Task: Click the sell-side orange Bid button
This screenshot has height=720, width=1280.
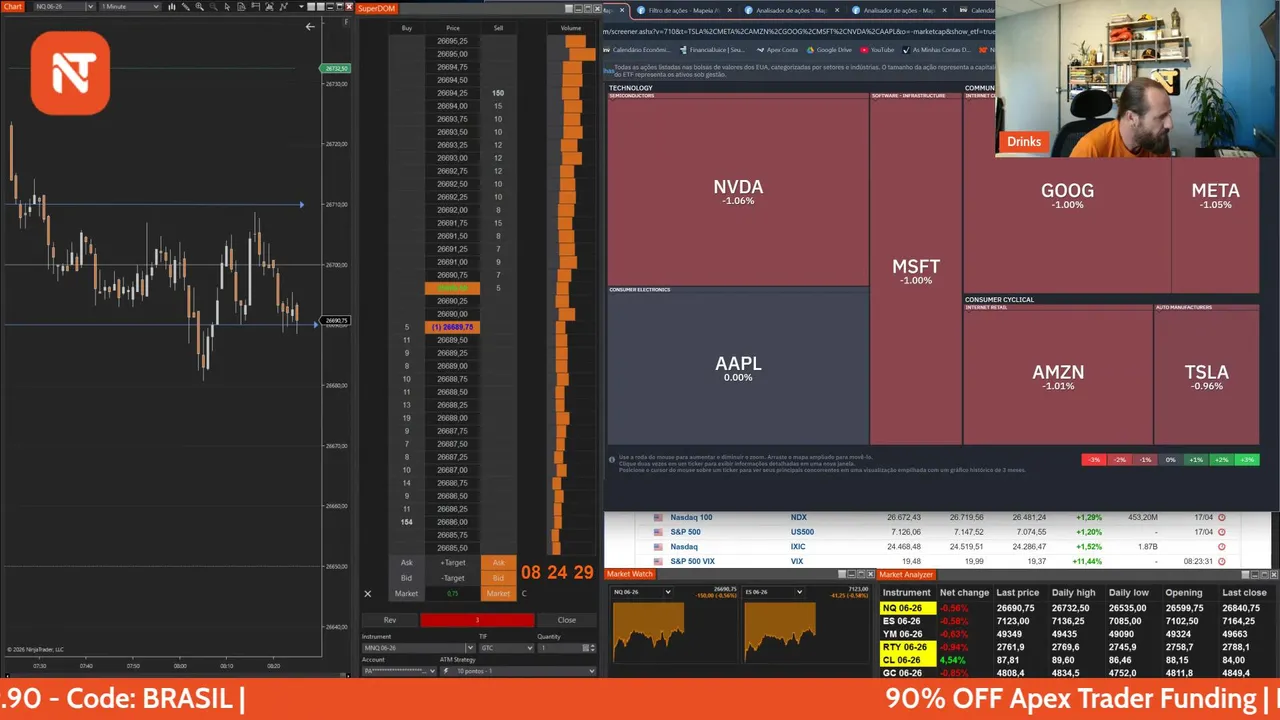Action: click(x=498, y=578)
